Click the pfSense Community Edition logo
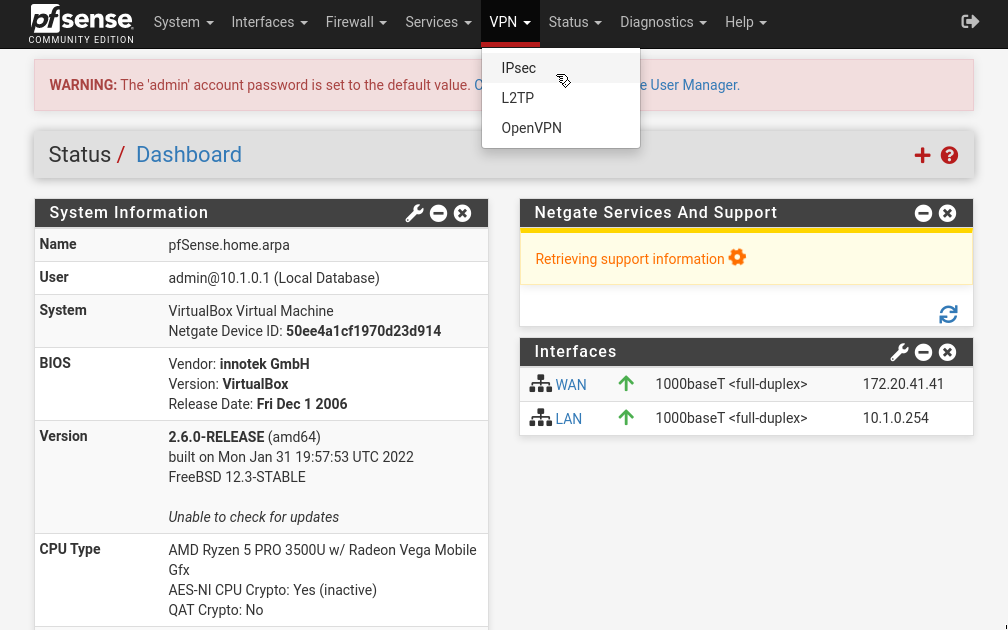 coord(80,24)
